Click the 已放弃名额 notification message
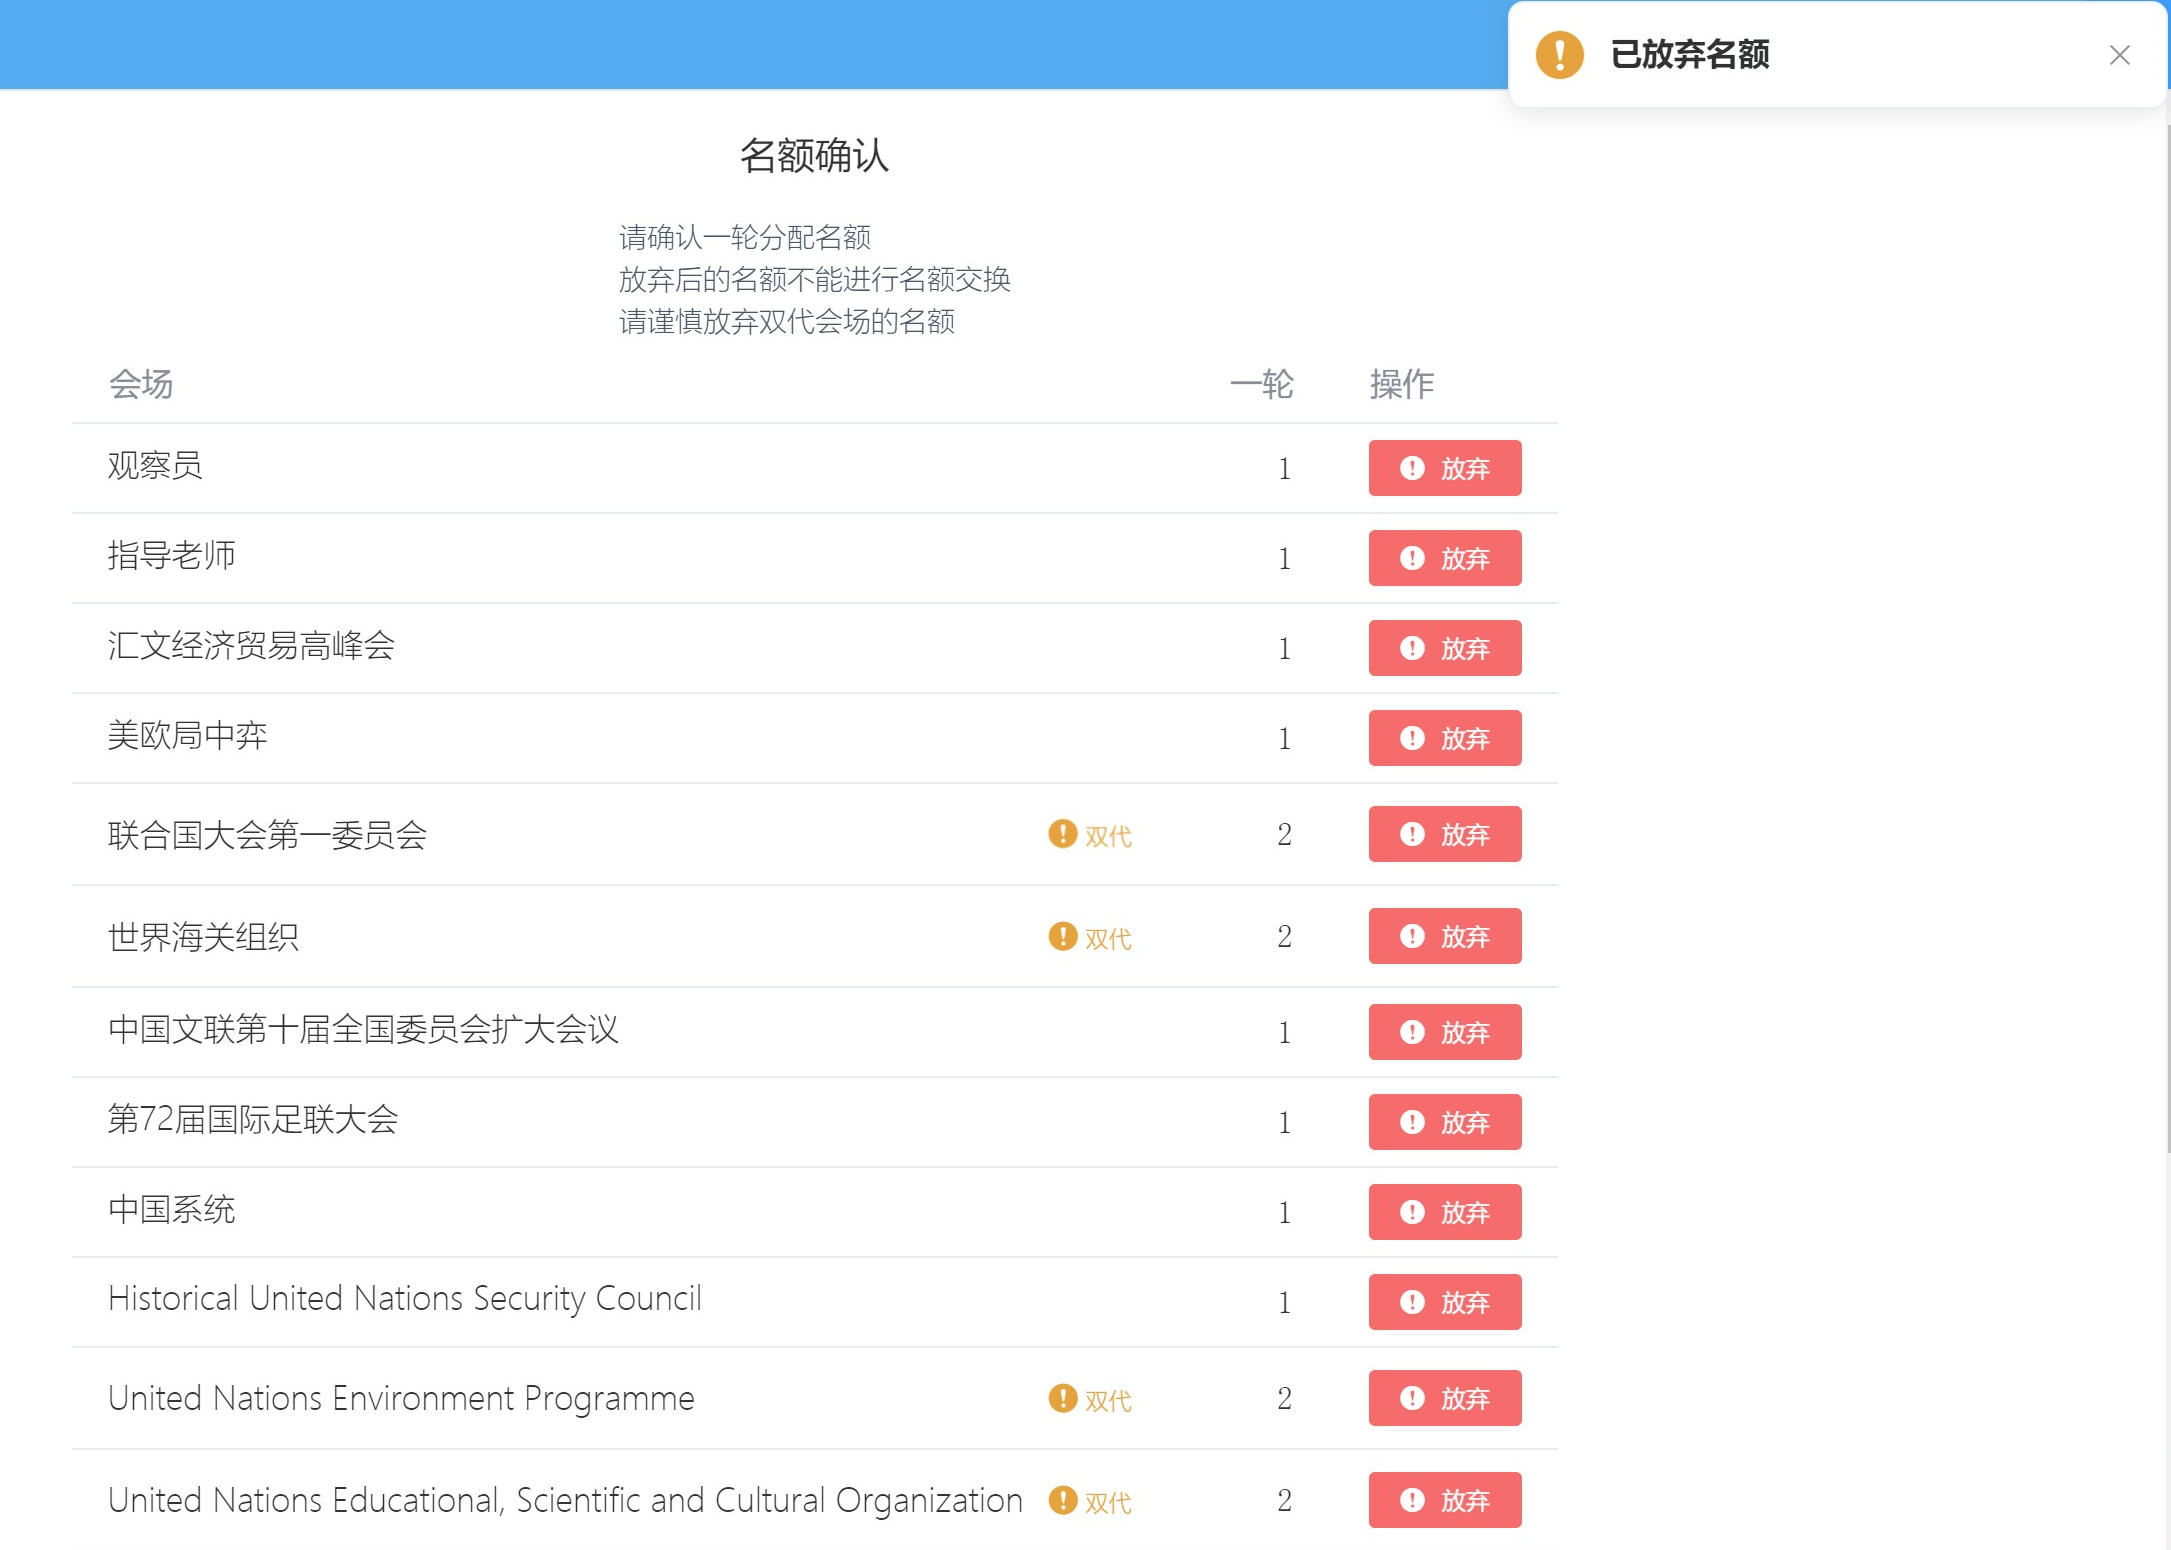 point(1689,54)
